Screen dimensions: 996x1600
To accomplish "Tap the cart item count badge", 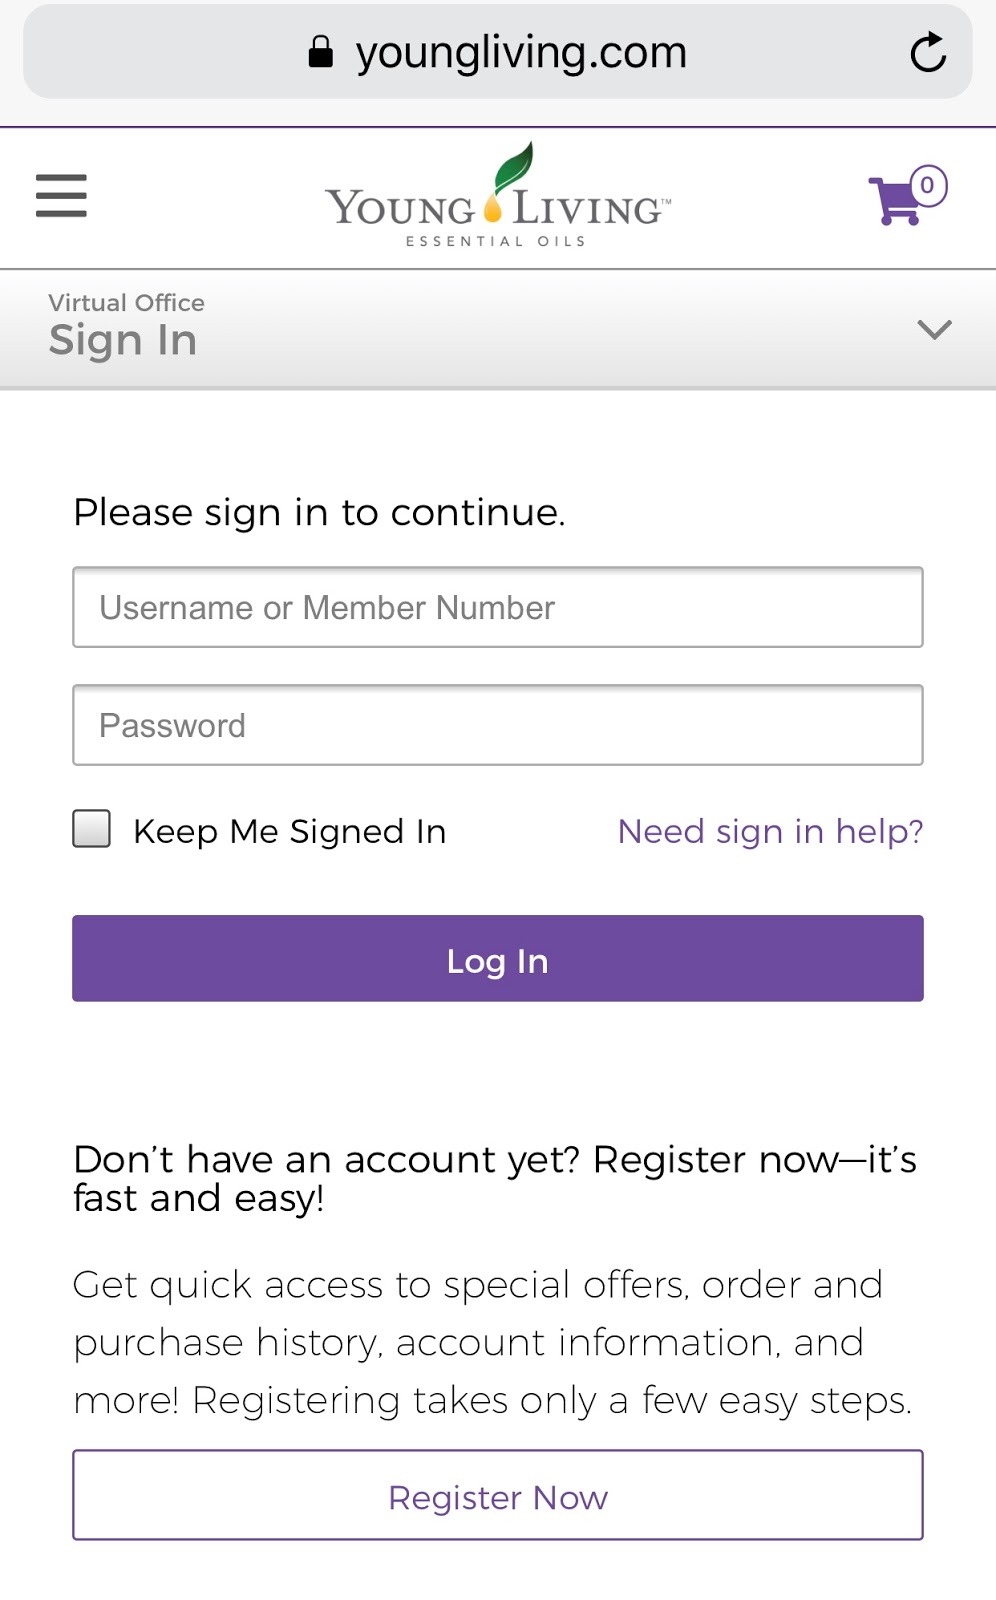I will (x=928, y=185).
